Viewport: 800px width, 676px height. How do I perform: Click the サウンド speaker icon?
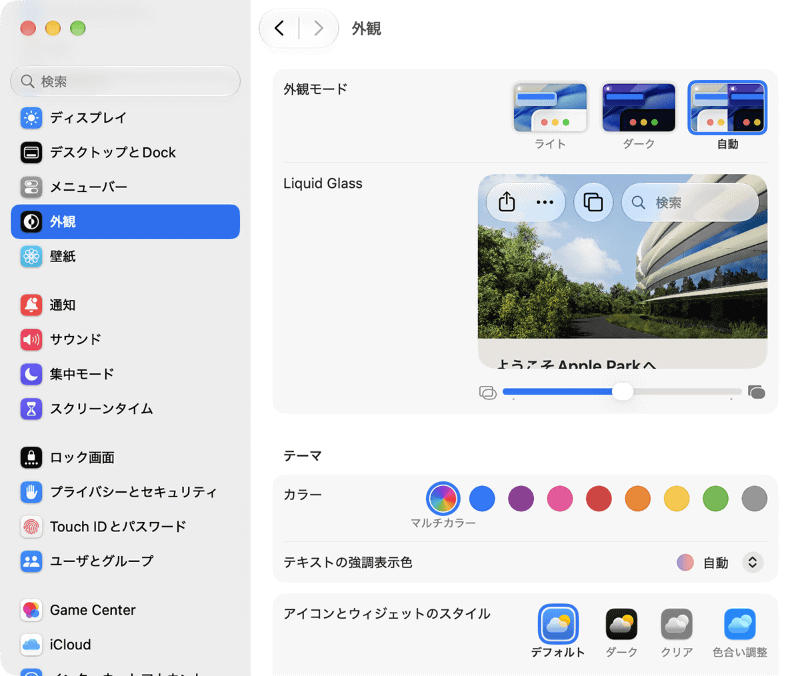click(x=31, y=340)
